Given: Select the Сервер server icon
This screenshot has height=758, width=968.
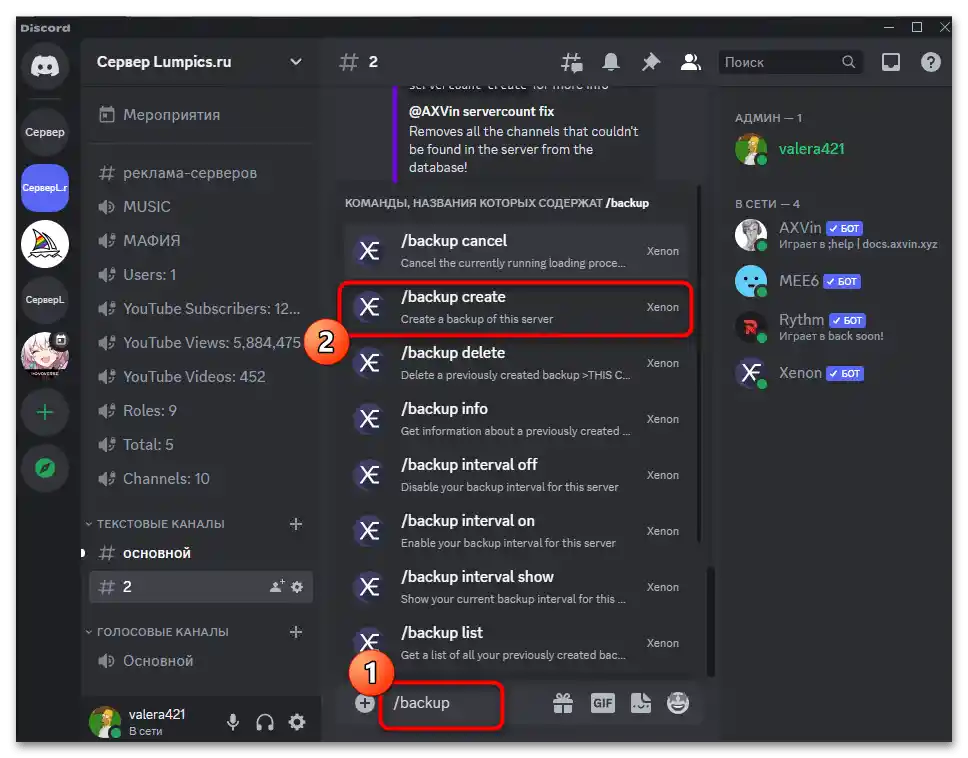Looking at the screenshot, I should (45, 132).
